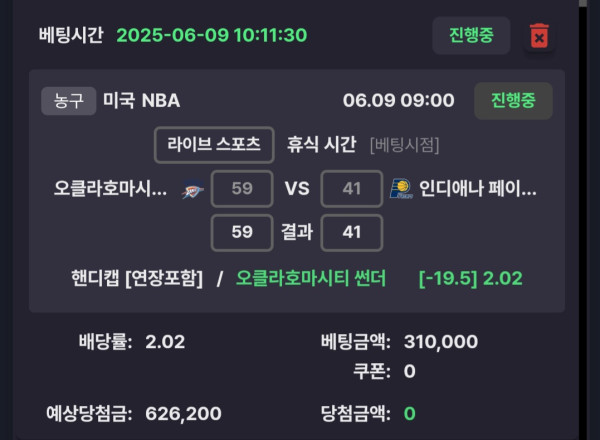Image resolution: width=600 pixels, height=440 pixels.
Task: Click the bet-time score box showing 41
Action: tap(352, 189)
